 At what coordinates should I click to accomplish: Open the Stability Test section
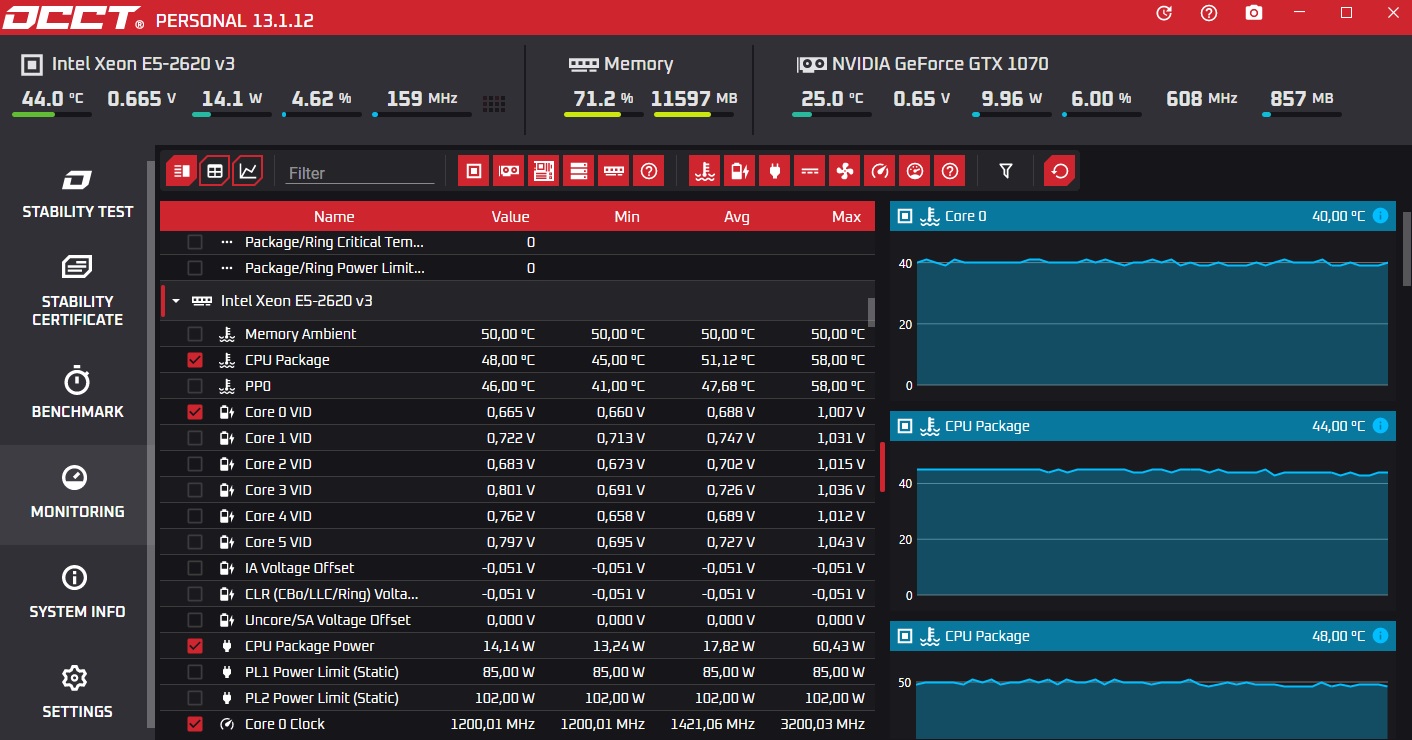(77, 194)
